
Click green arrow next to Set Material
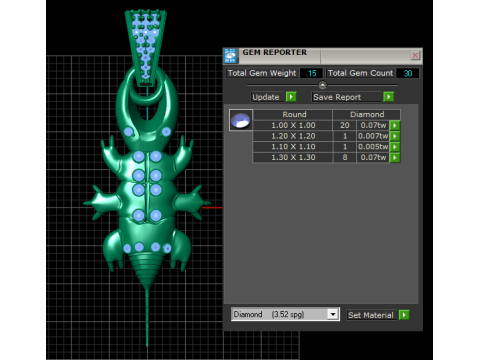(404, 315)
